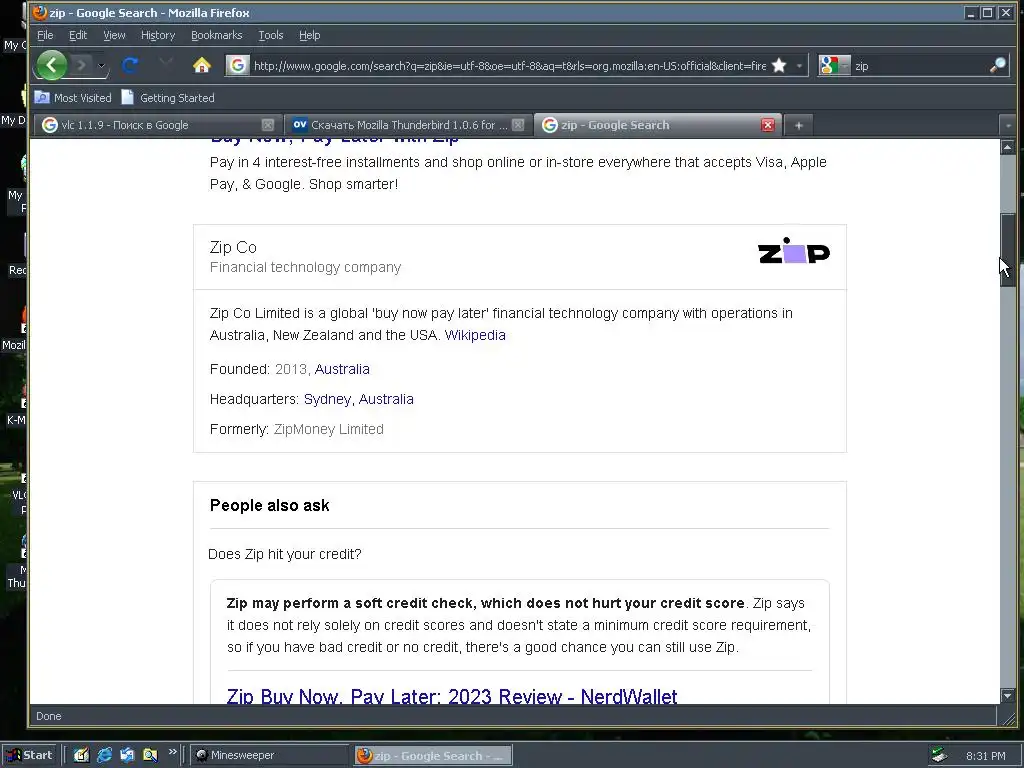The height and width of the screenshot is (768, 1024).
Task: Click the Australia link next to Founded
Action: 342,369
